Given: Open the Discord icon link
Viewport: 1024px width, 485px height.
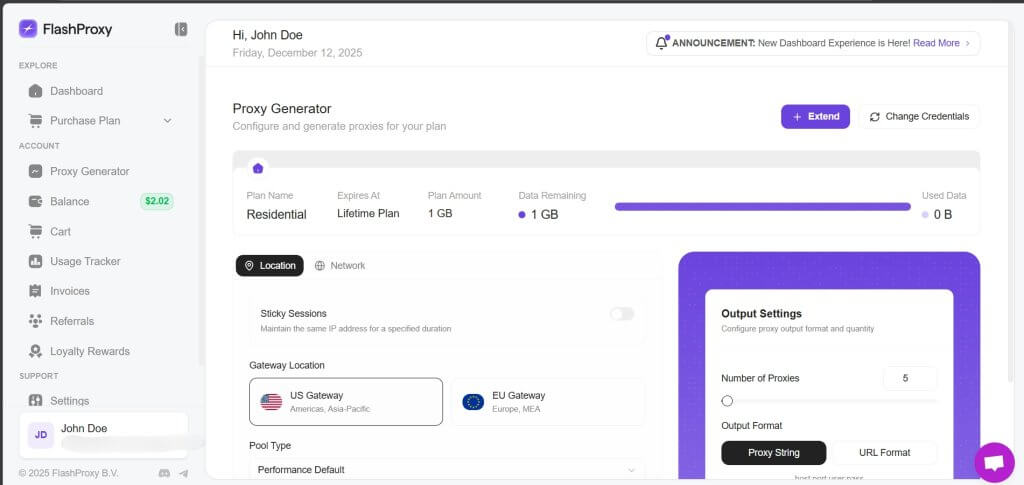Looking at the screenshot, I should click(x=164, y=473).
